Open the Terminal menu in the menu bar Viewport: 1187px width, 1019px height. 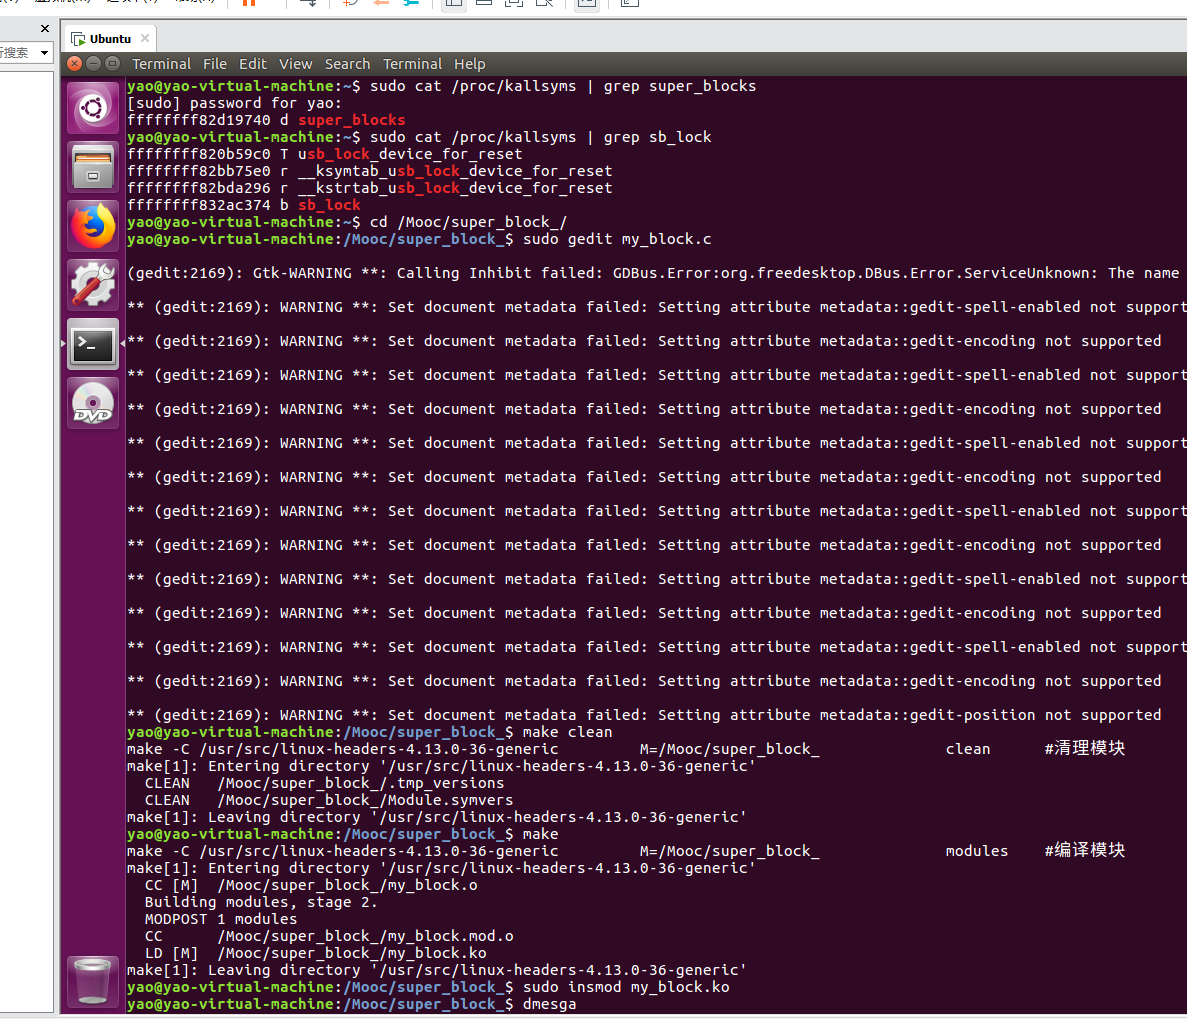click(x=412, y=63)
